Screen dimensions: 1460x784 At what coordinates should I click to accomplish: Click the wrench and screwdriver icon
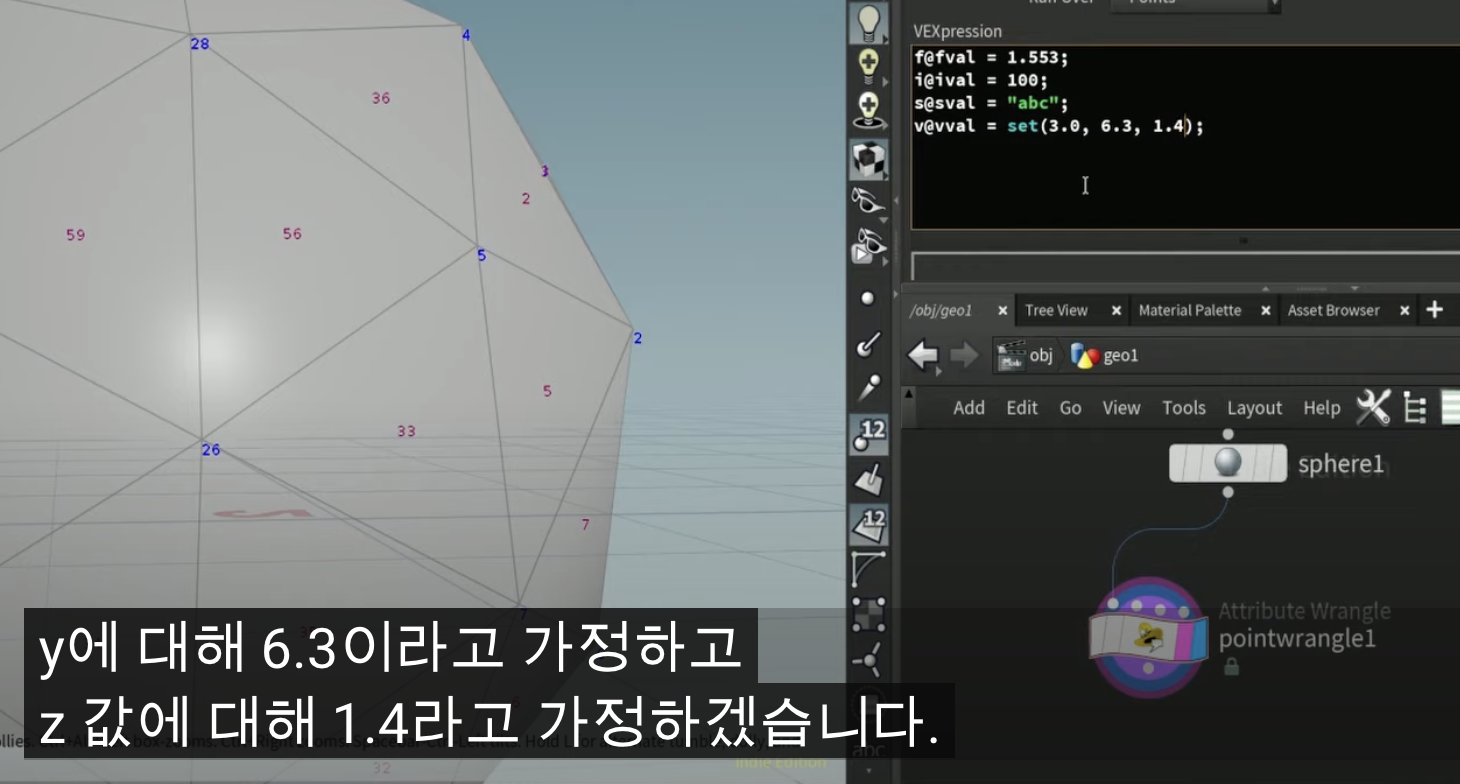pos(1373,407)
